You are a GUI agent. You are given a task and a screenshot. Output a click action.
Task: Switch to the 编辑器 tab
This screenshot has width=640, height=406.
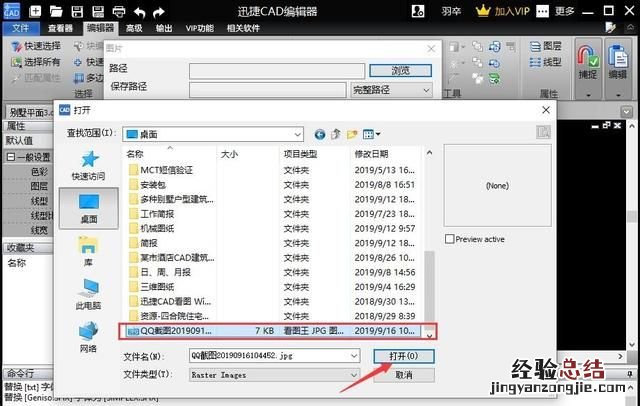100,28
